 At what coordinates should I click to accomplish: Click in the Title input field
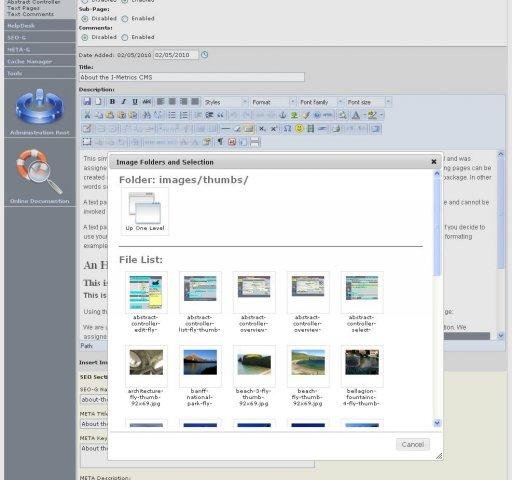(x=192, y=77)
